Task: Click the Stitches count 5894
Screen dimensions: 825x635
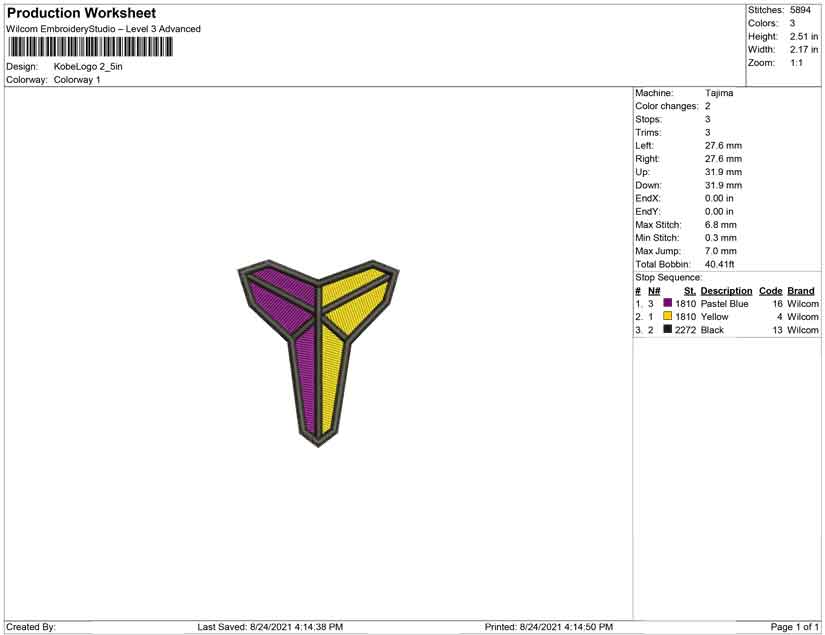Action: click(x=800, y=10)
